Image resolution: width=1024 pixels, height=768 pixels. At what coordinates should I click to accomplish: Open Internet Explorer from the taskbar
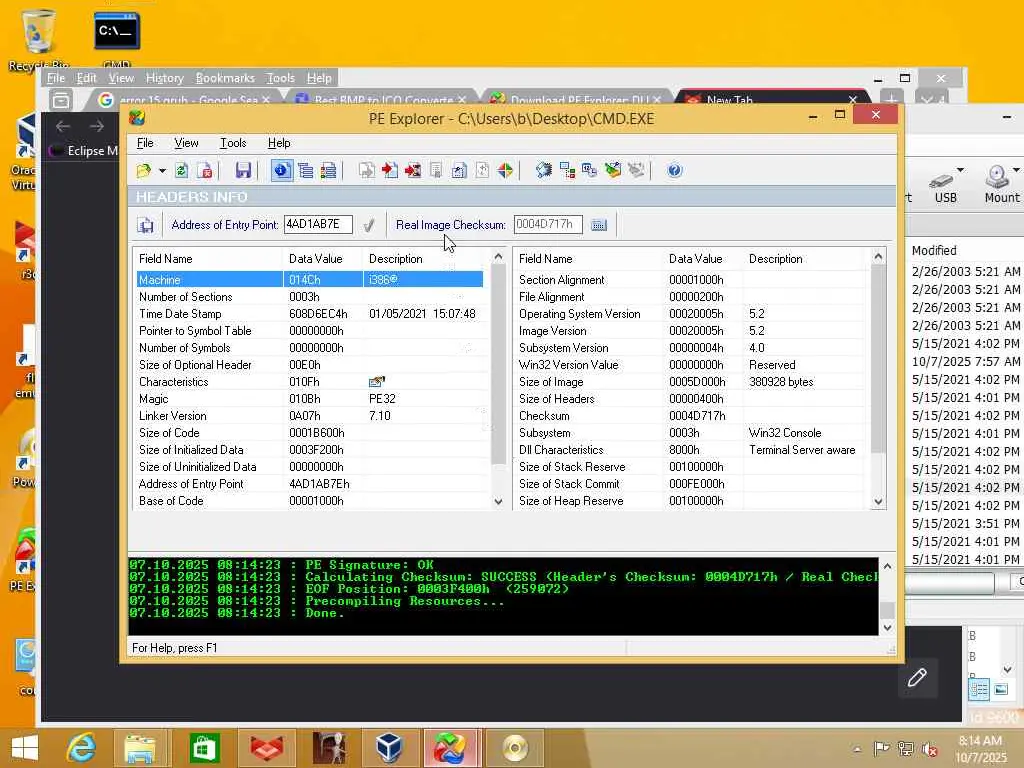click(81, 747)
